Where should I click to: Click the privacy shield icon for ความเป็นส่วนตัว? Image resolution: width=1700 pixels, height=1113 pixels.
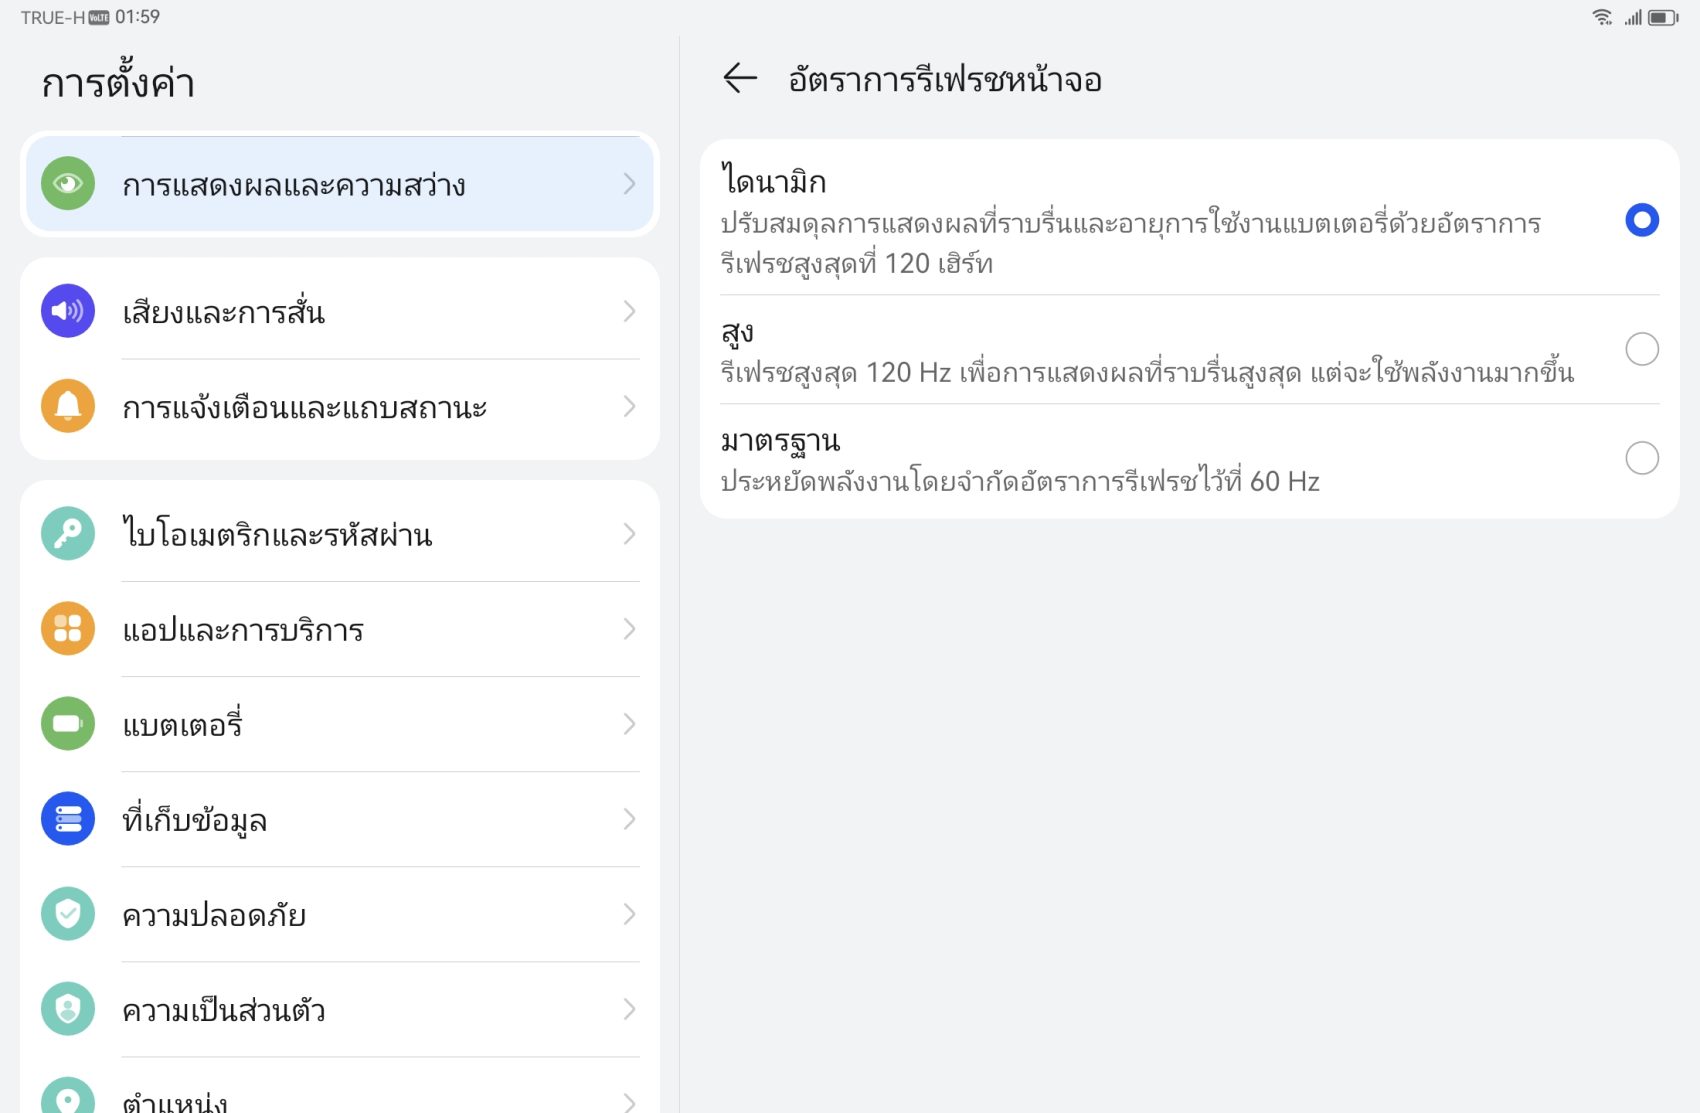coord(68,1008)
